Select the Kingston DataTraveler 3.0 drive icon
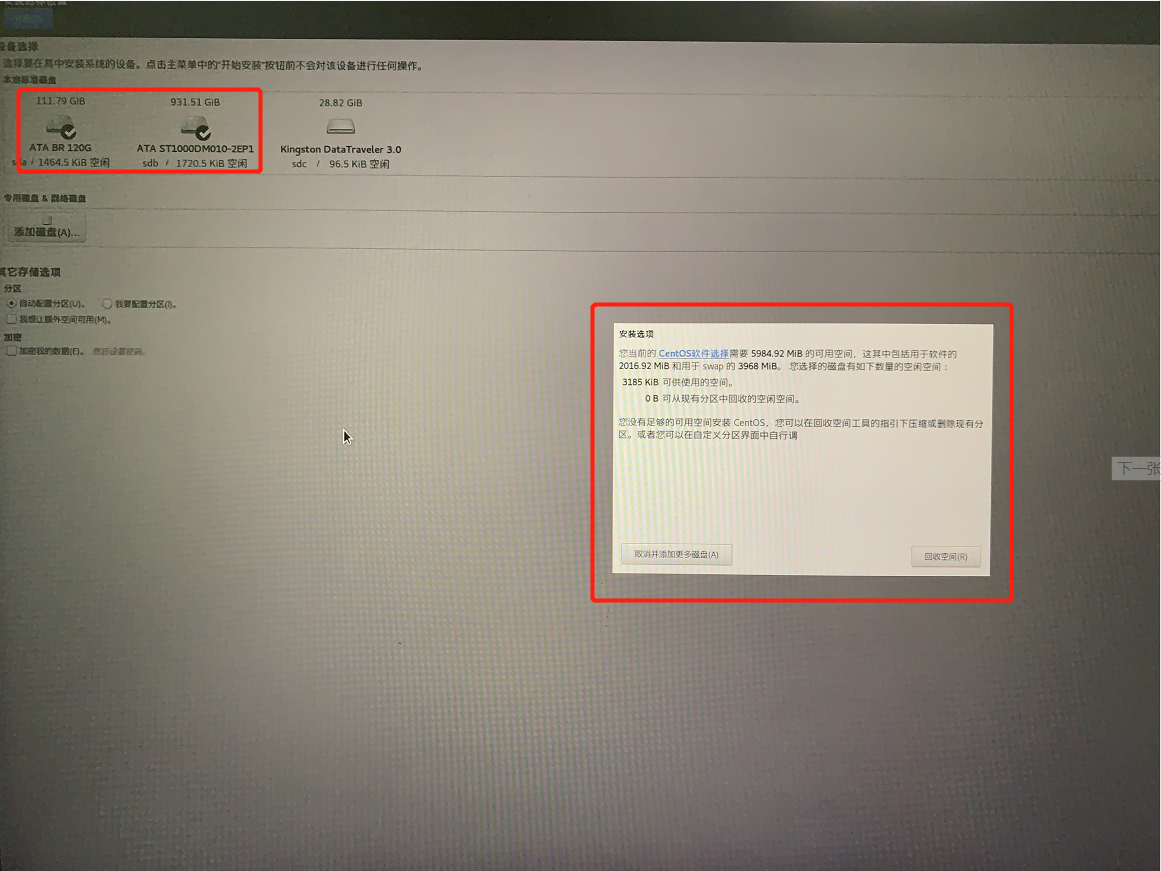 click(x=341, y=126)
